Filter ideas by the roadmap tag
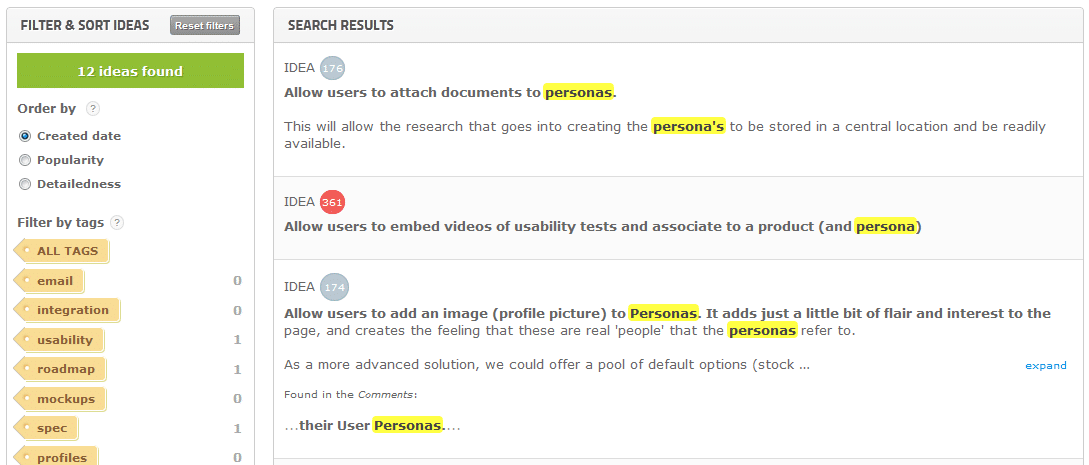Image resolution: width=1089 pixels, height=465 pixels. pos(65,369)
